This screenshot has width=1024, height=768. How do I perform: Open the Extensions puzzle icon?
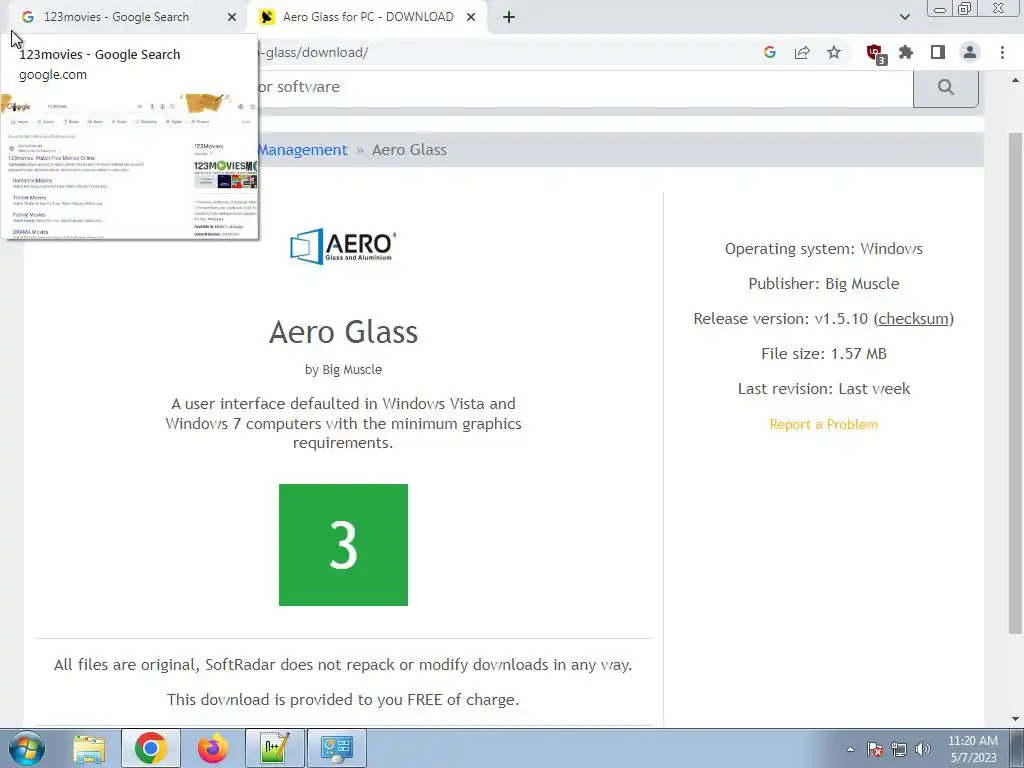coord(906,52)
